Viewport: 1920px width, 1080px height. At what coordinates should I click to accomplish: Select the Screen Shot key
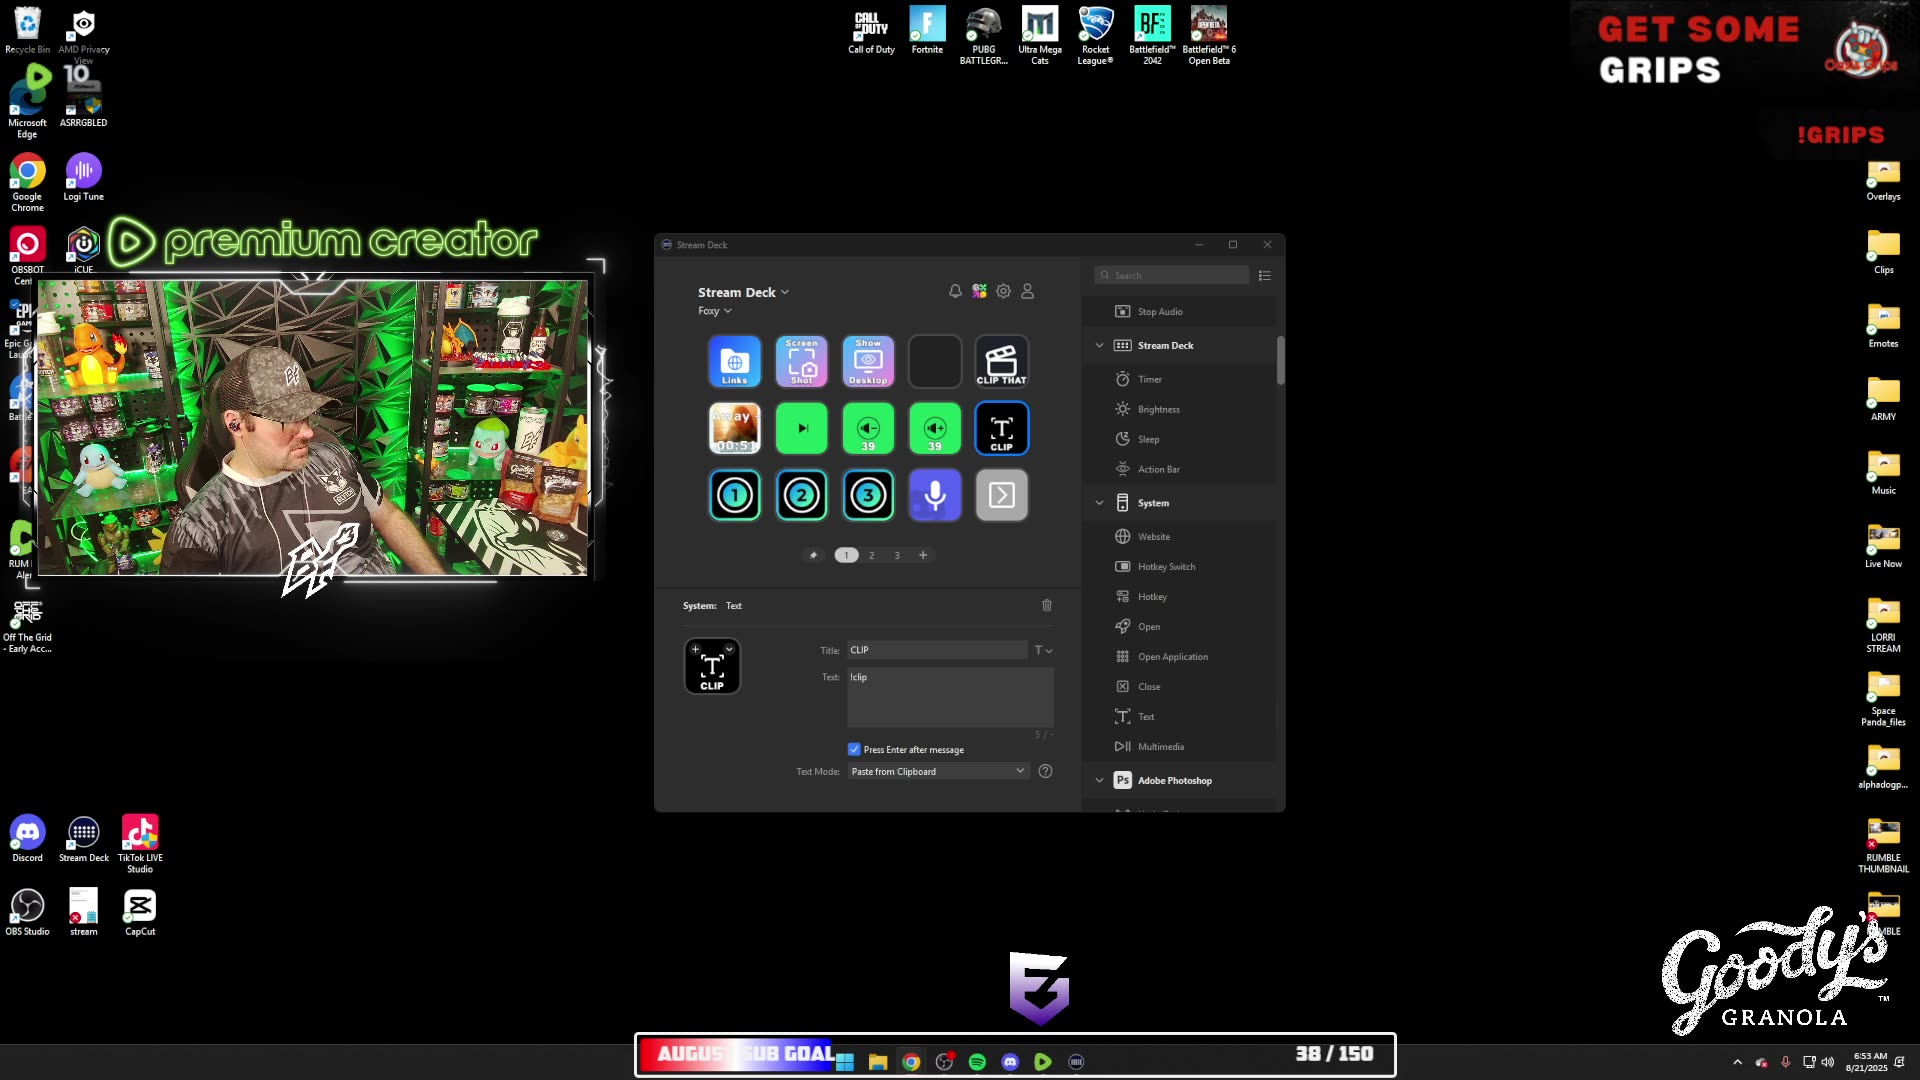click(801, 361)
